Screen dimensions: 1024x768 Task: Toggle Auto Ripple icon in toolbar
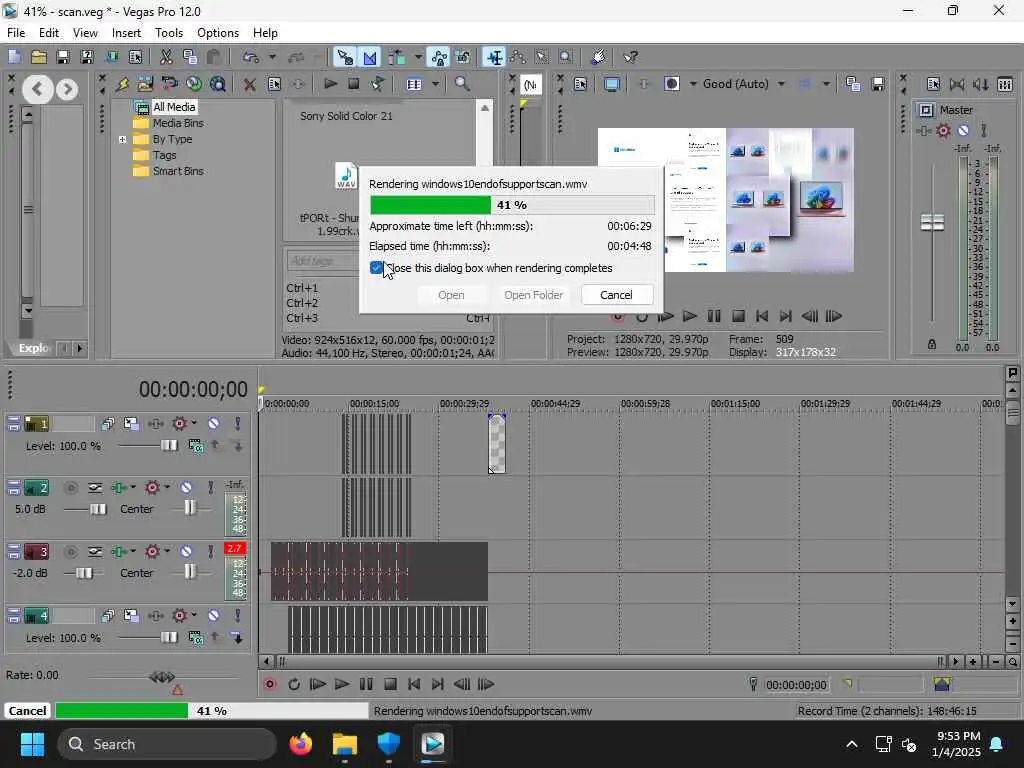[397, 57]
